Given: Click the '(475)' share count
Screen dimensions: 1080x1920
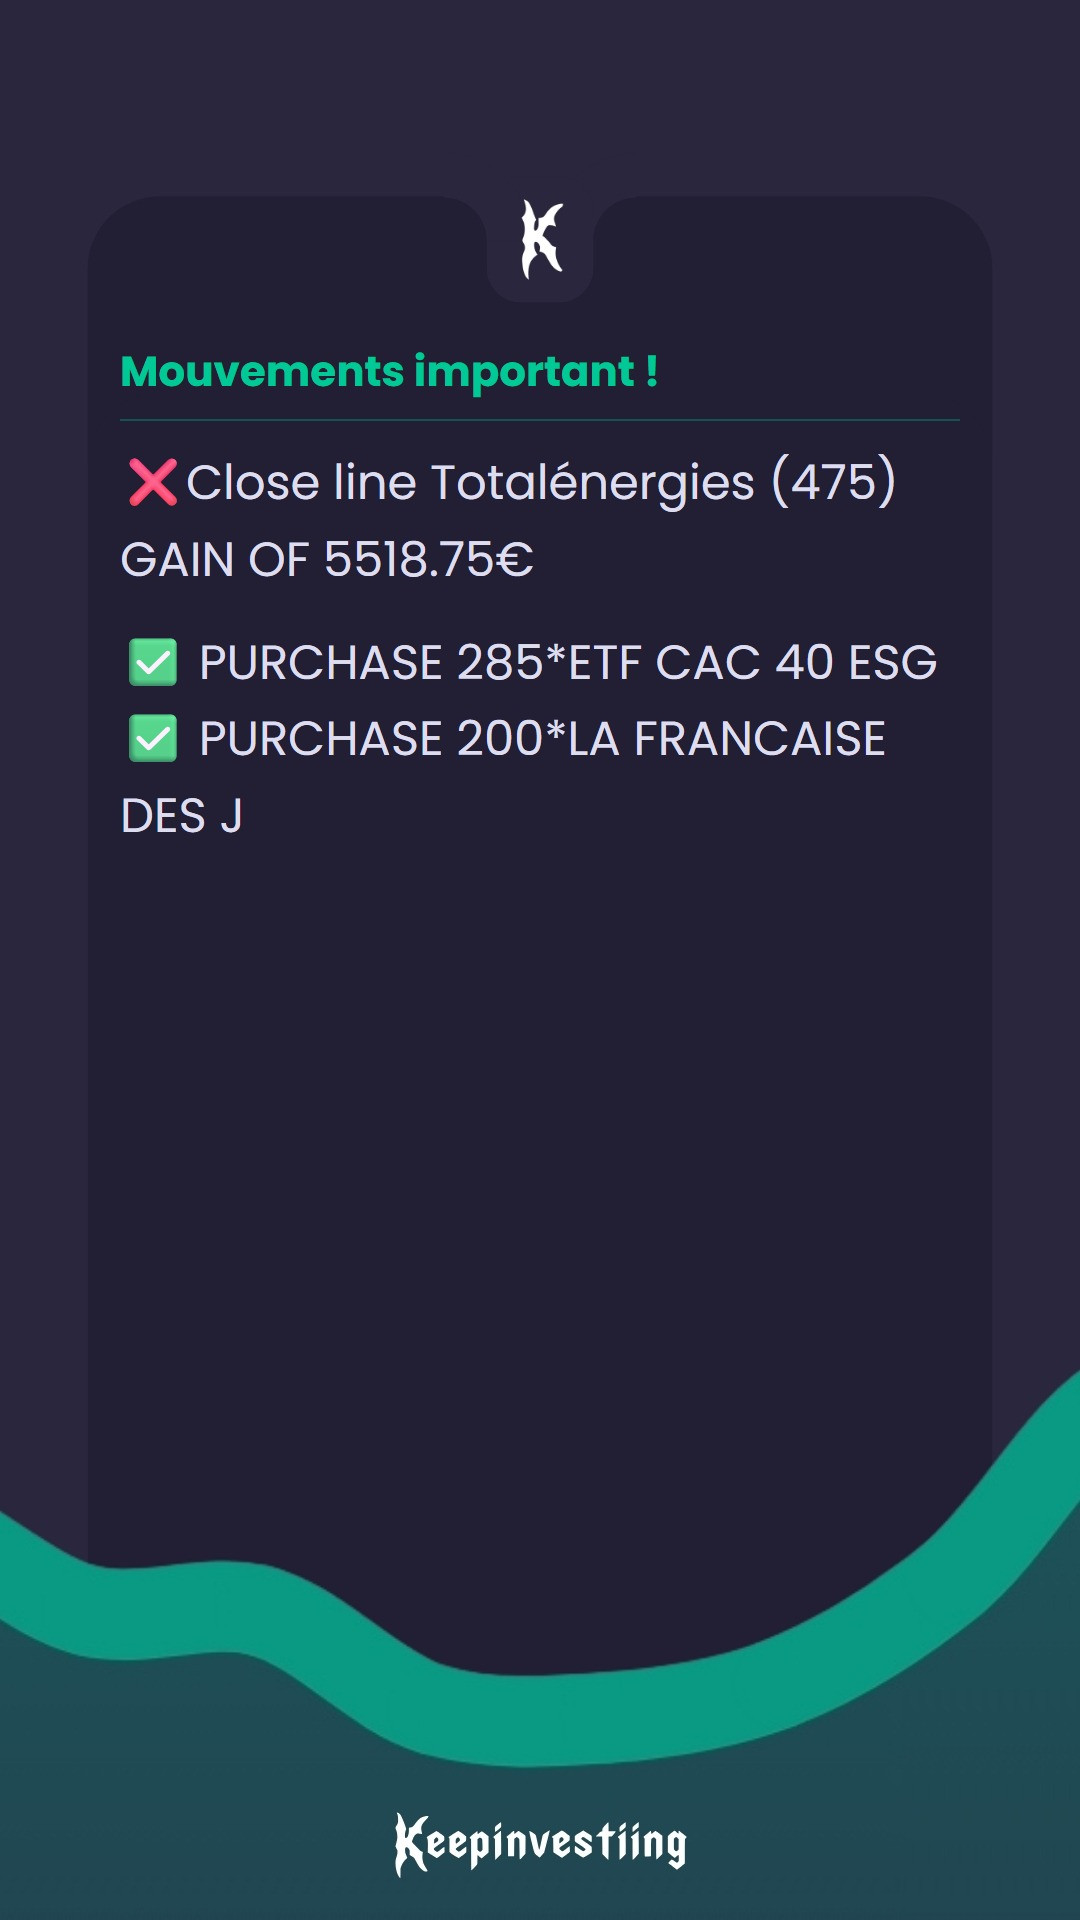Looking at the screenshot, I should 833,482.
